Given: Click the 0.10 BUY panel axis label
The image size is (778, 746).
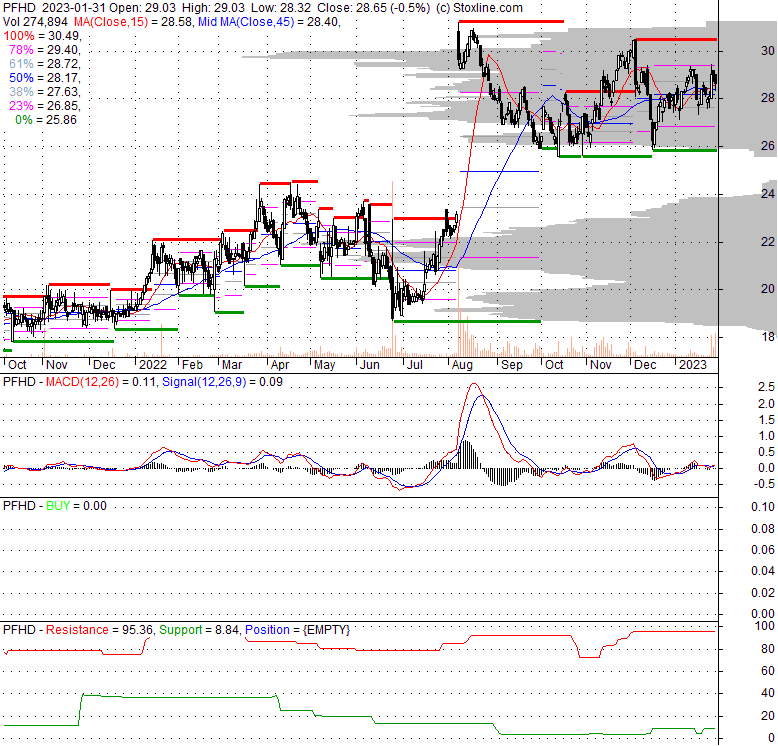Looking at the screenshot, I should 763,507.
